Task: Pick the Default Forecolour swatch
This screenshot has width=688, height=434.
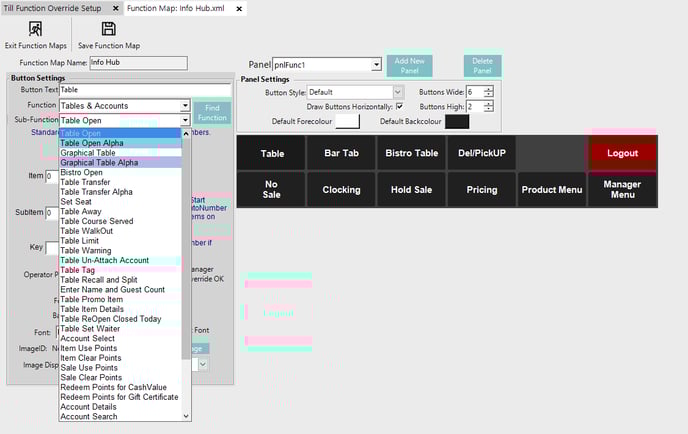Action: 347,121
